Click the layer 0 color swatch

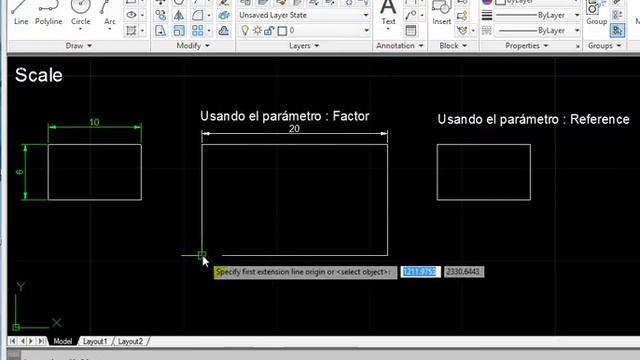click(x=282, y=31)
